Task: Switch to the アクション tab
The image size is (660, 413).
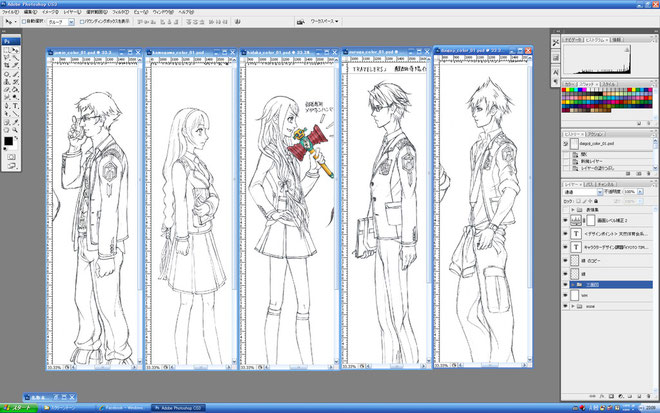Action: tap(596, 134)
